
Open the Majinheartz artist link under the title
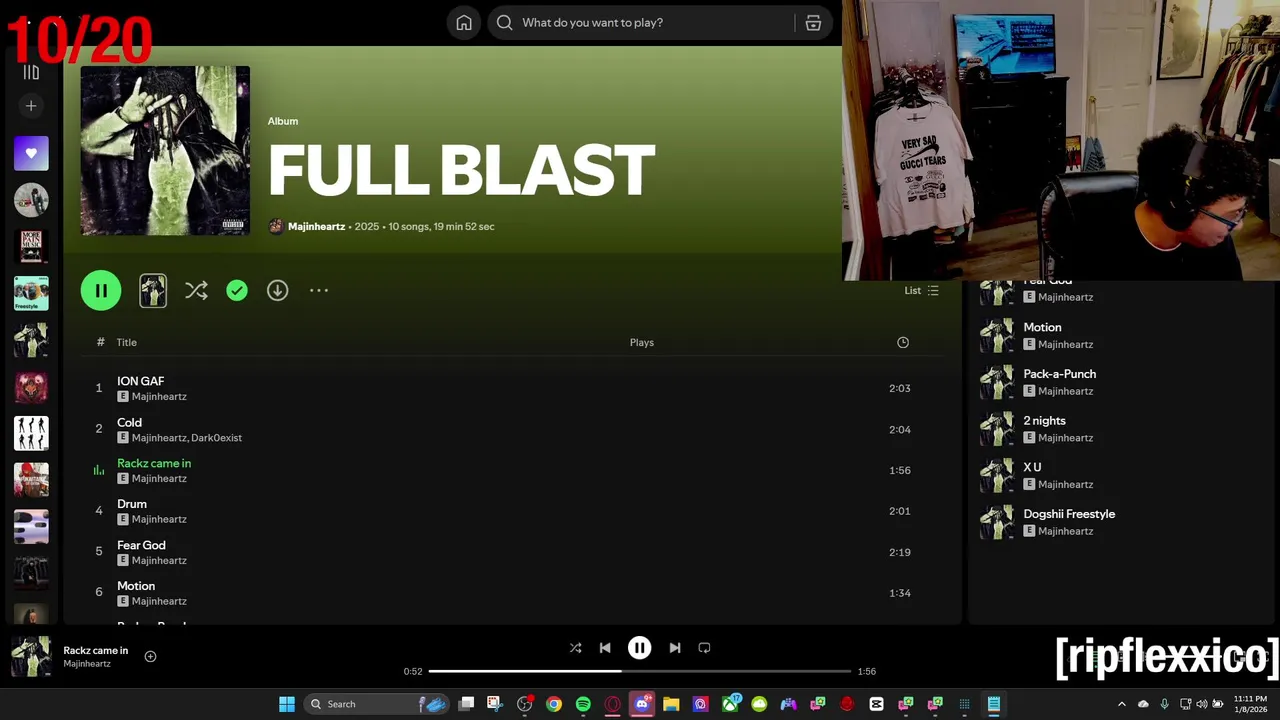point(316,227)
